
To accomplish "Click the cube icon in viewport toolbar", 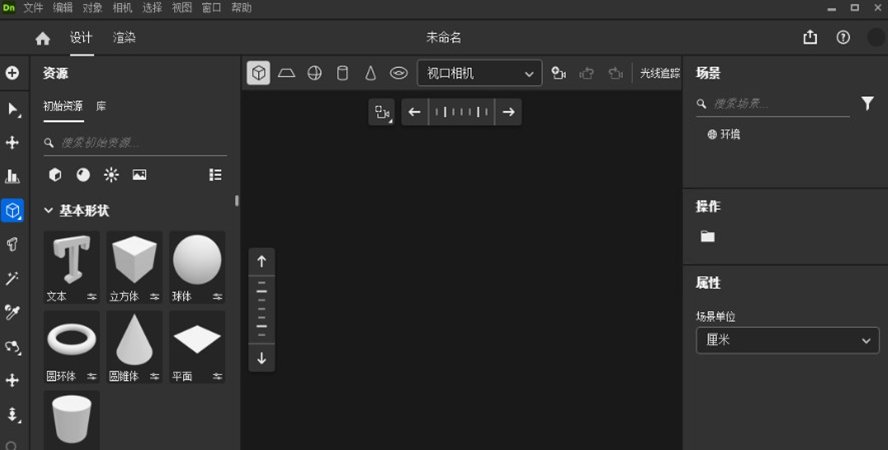I will click(x=258, y=73).
